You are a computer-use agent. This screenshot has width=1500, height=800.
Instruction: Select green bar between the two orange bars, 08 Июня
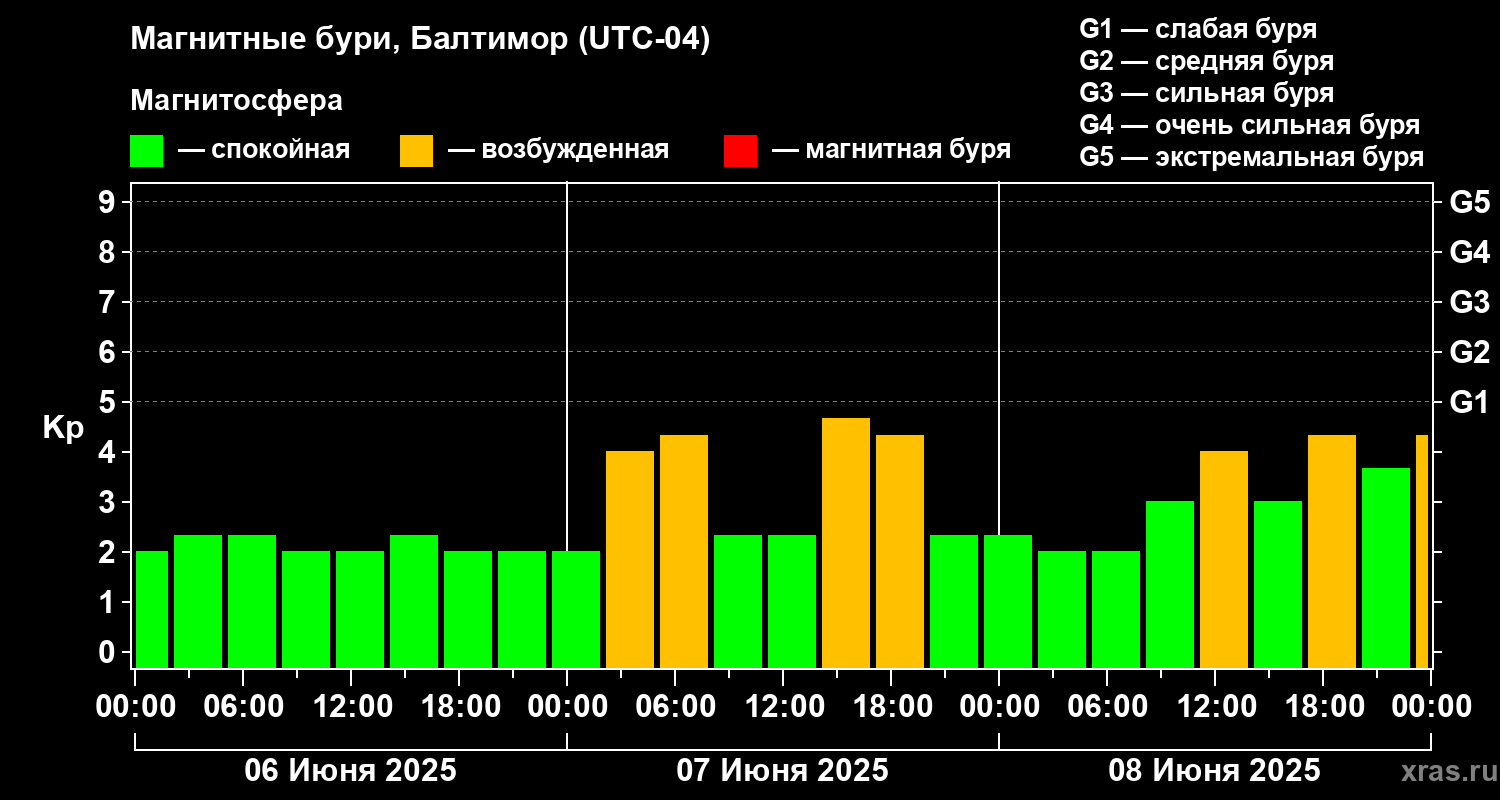1278,584
